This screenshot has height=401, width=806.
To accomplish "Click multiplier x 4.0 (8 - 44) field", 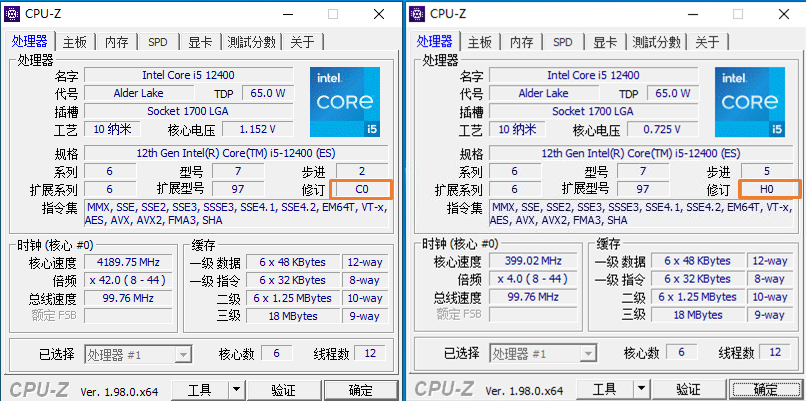I will 534,279.
